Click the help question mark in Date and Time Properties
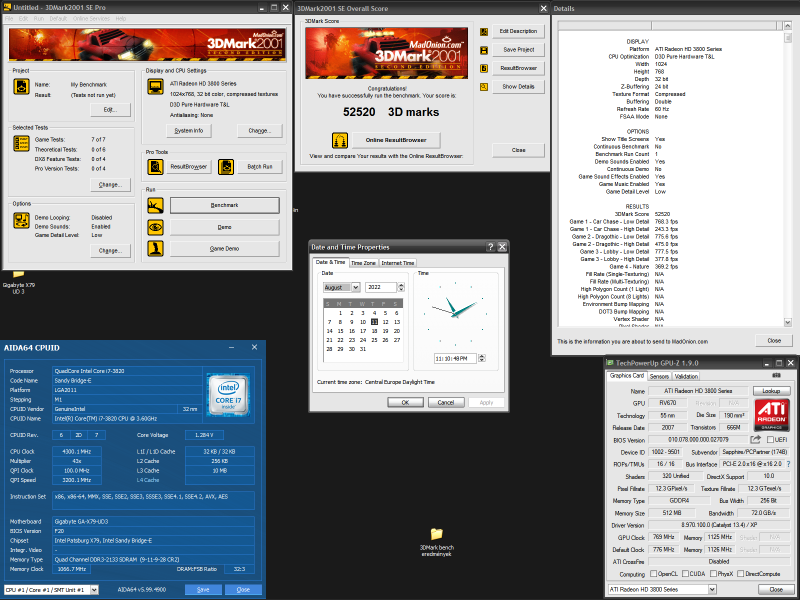 (x=490, y=247)
